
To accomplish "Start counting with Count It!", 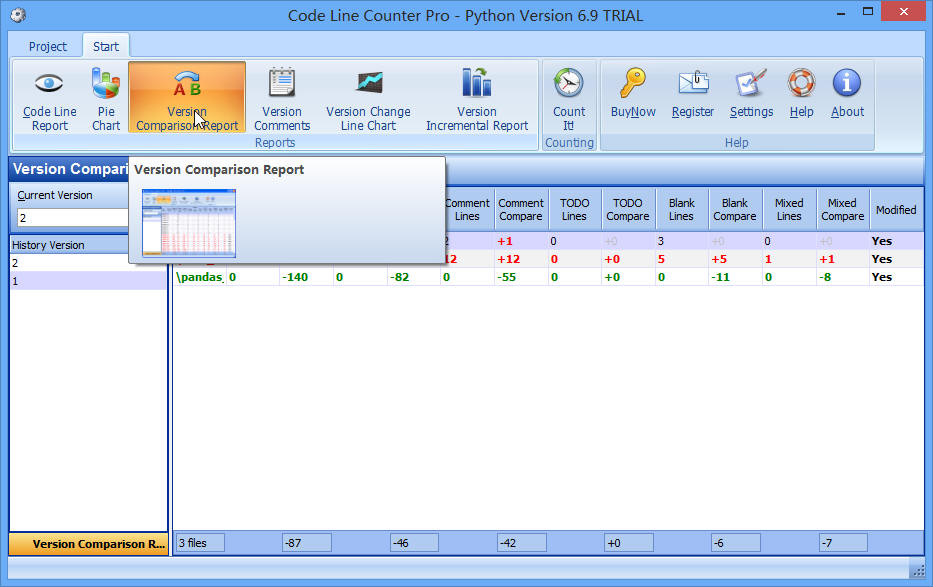I will tap(569, 99).
